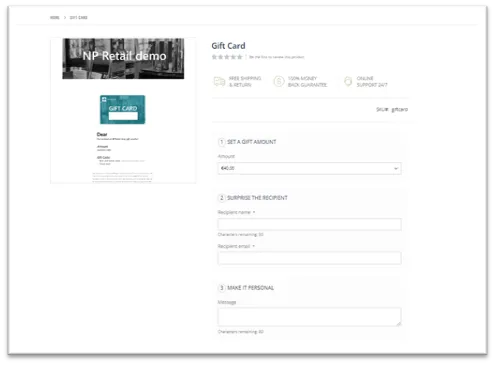Click the 'SURPRISE THE RECIPIENT' heading
The width and height of the screenshot is (495, 365).
[257, 198]
